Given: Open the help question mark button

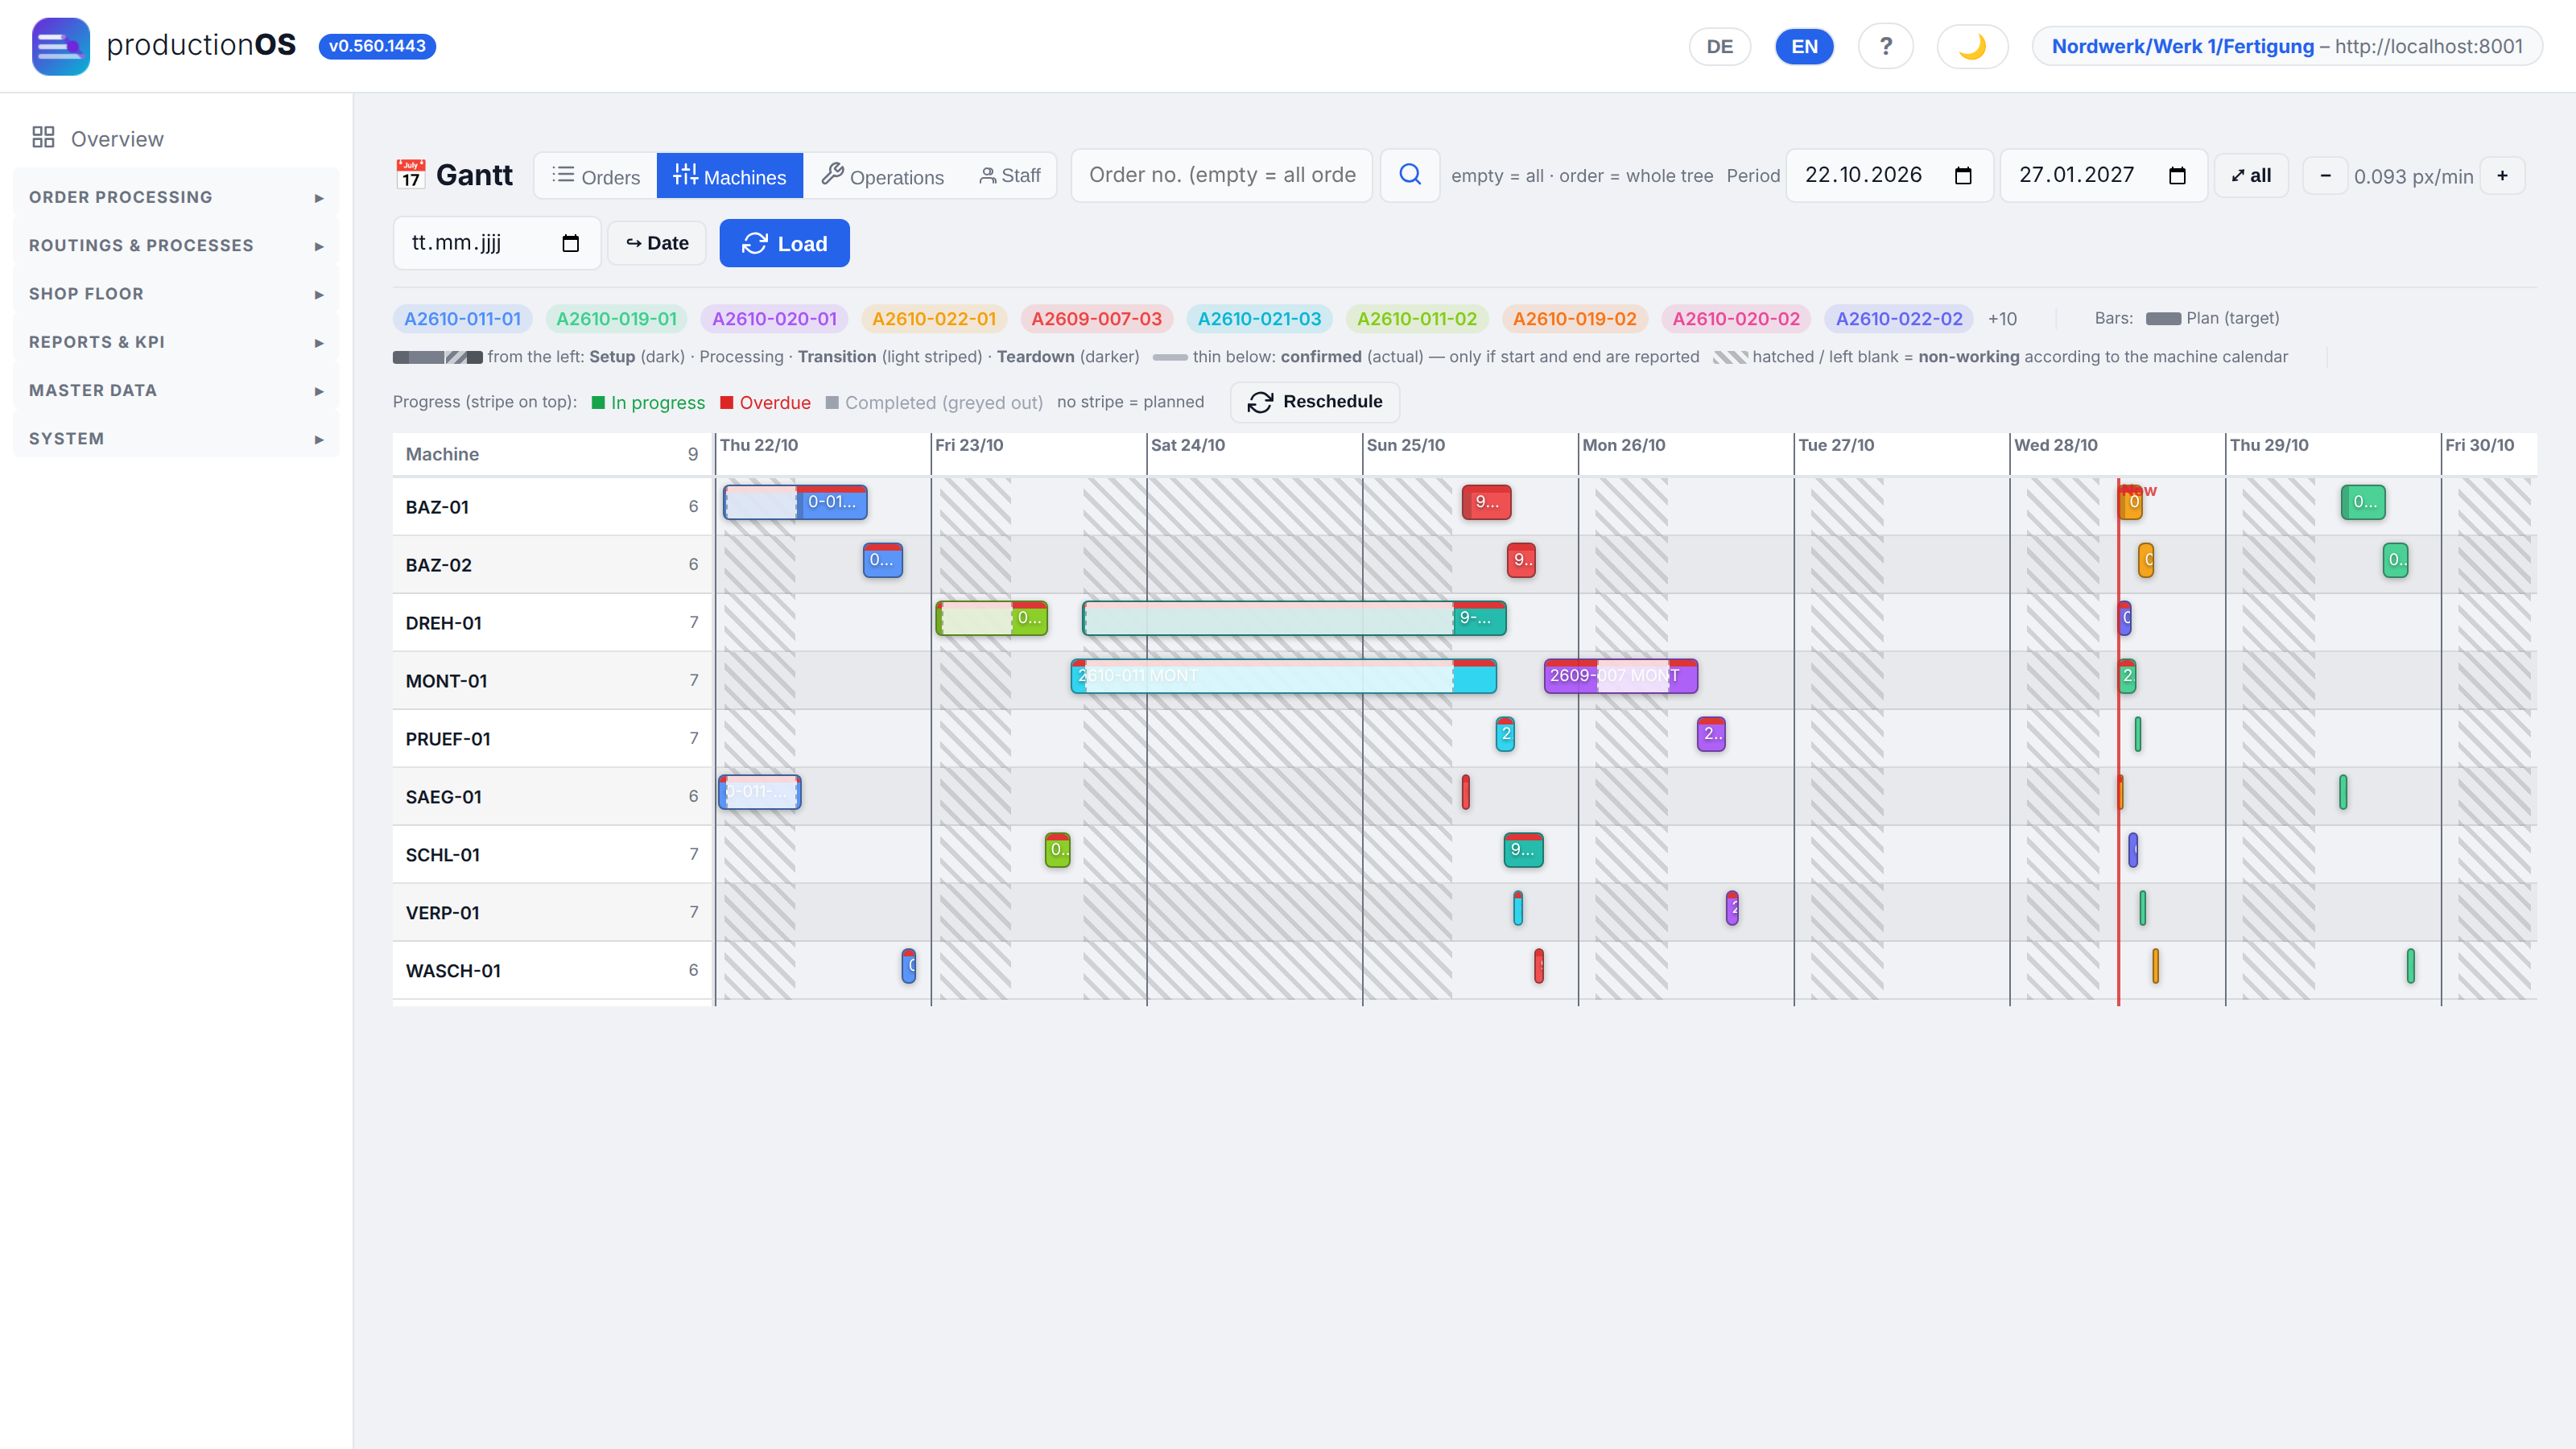Looking at the screenshot, I should coord(1885,46).
